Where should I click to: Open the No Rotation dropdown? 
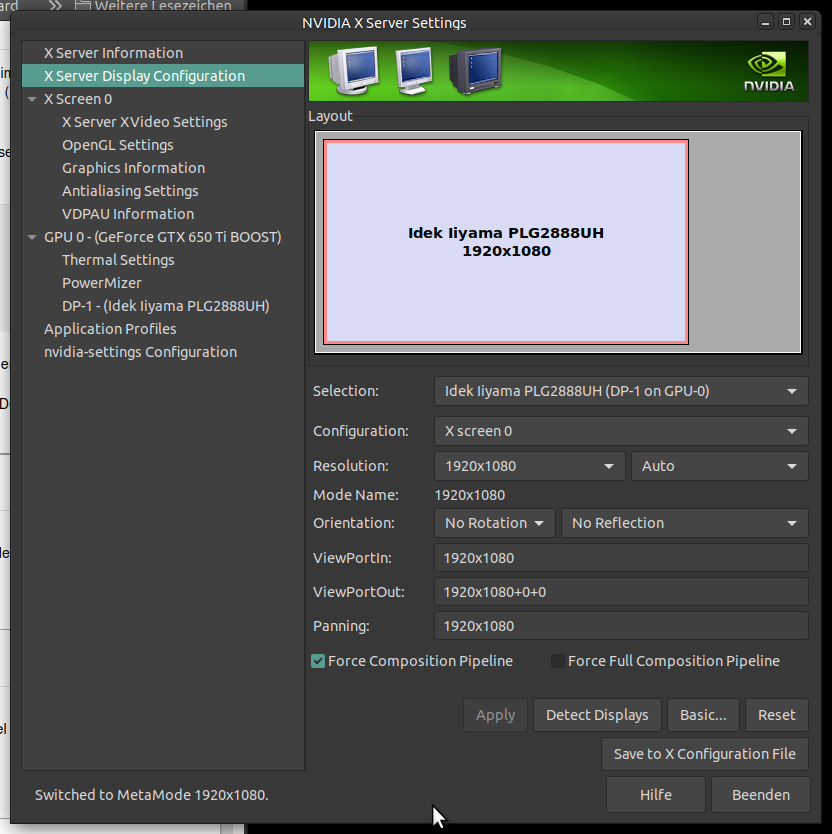(x=494, y=523)
